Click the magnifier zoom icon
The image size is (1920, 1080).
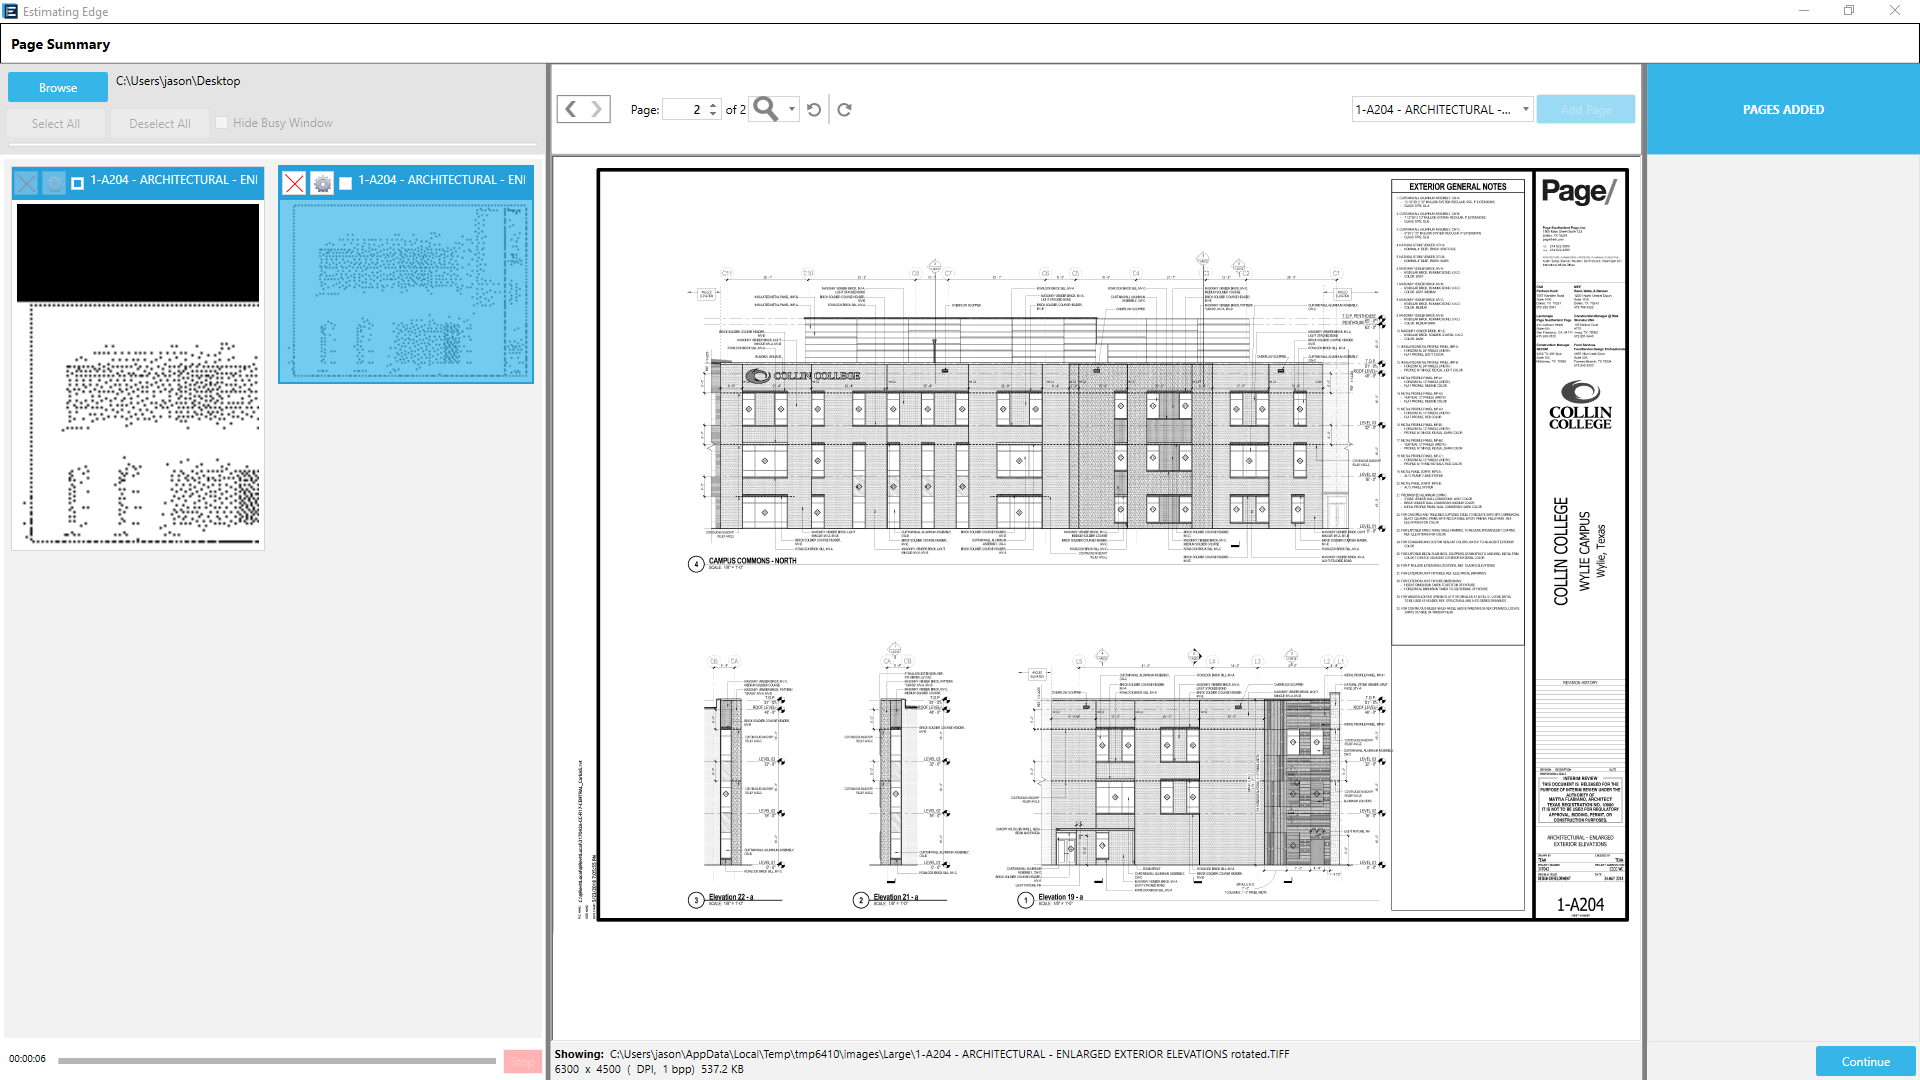(x=766, y=109)
